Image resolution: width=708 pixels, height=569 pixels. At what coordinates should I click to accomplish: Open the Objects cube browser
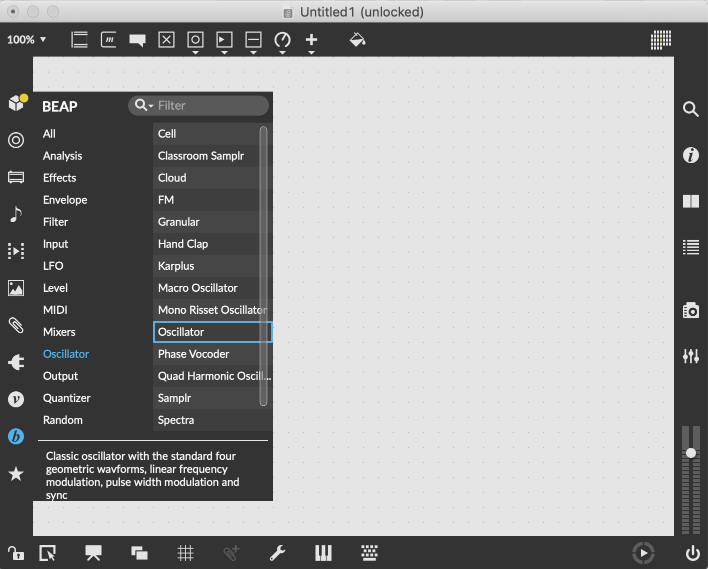[x=17, y=103]
